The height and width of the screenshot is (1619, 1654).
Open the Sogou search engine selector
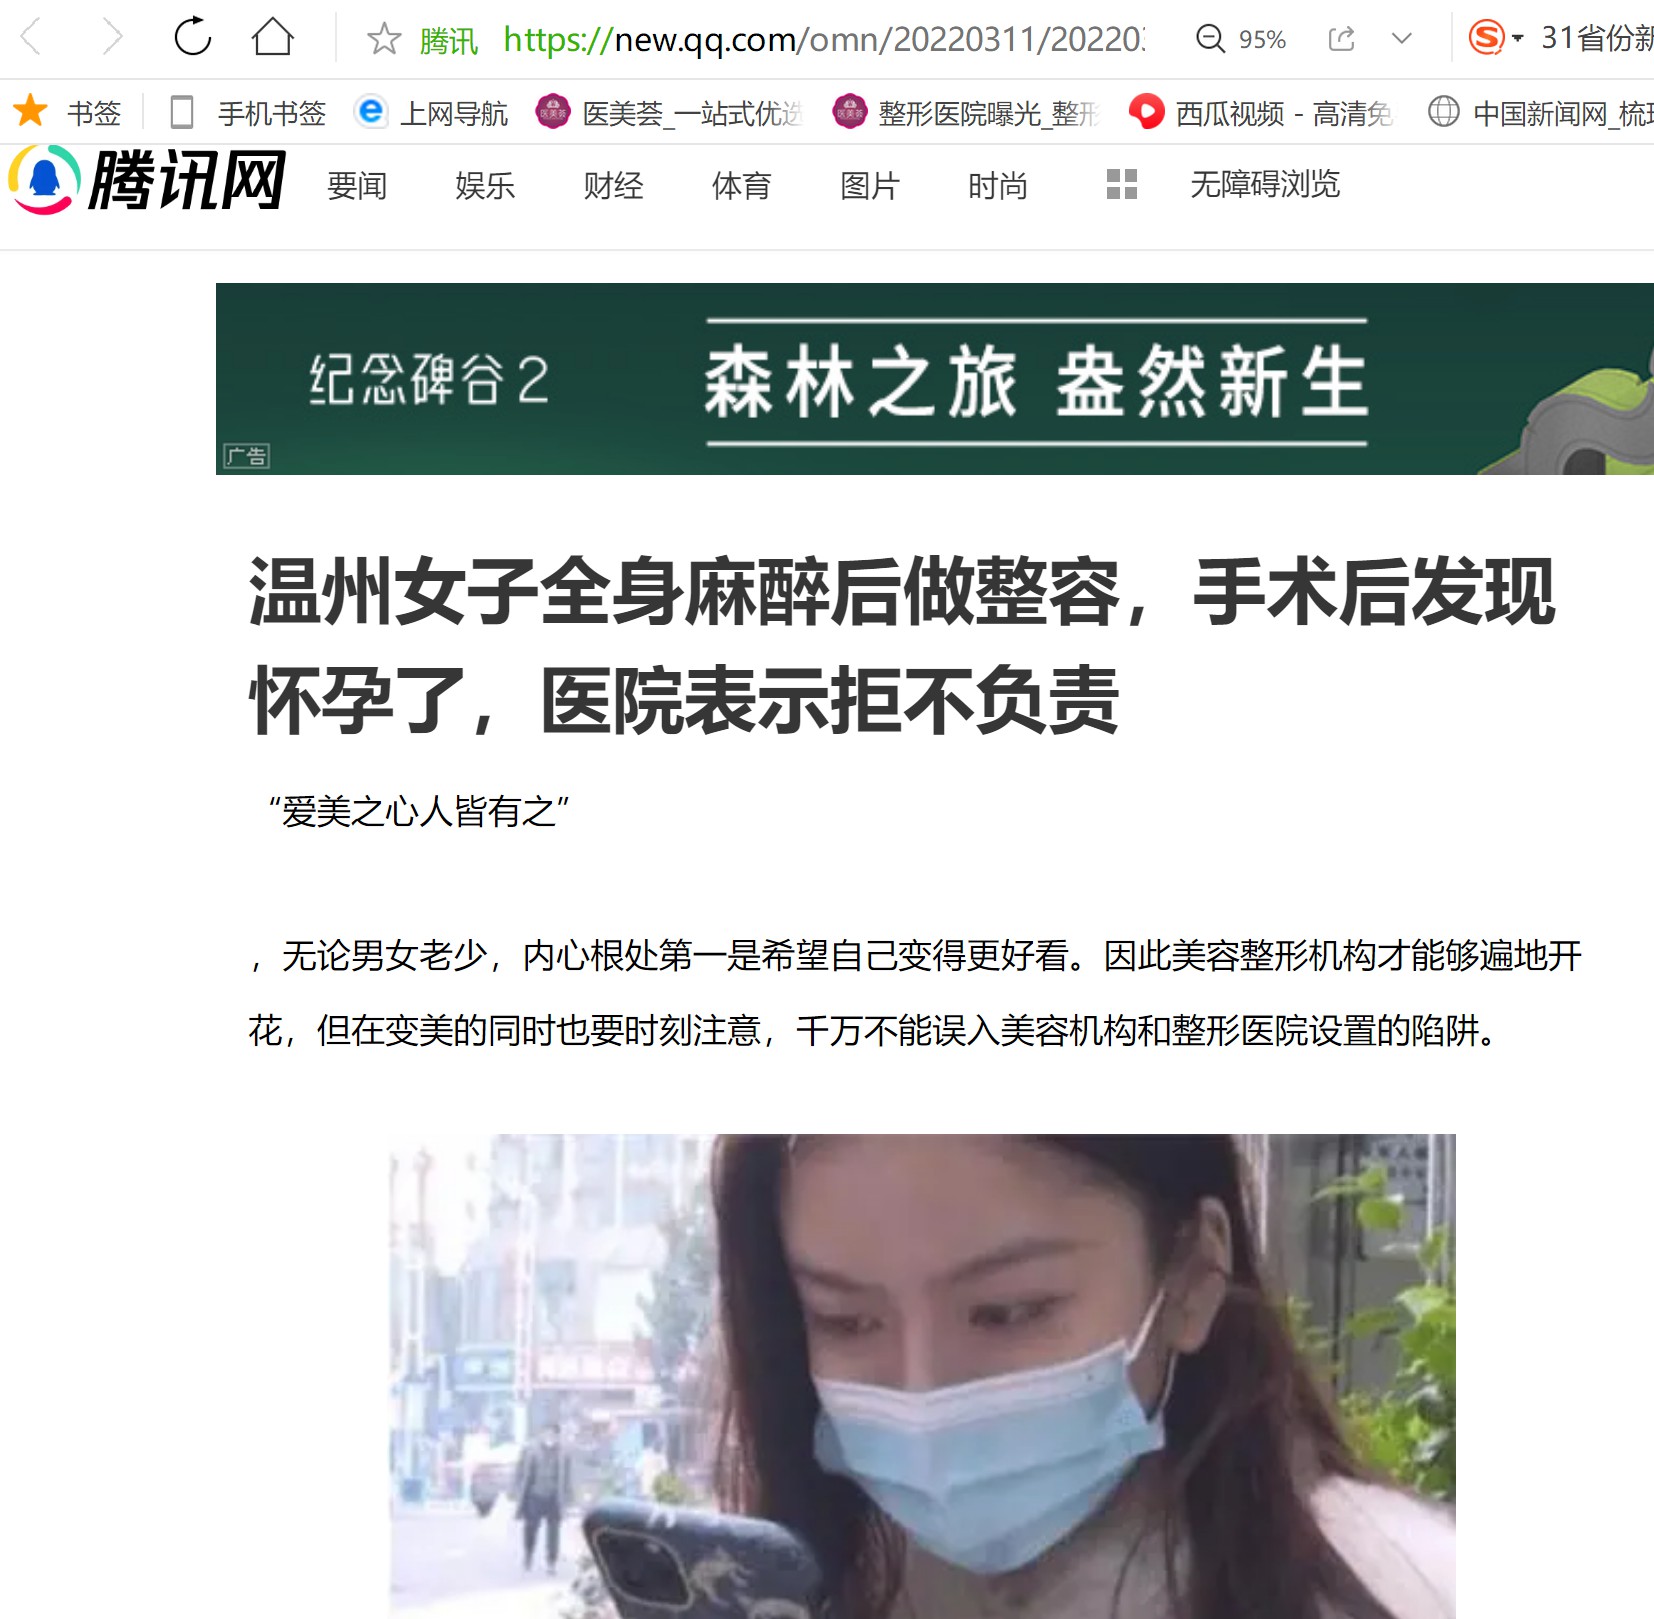tap(1495, 38)
